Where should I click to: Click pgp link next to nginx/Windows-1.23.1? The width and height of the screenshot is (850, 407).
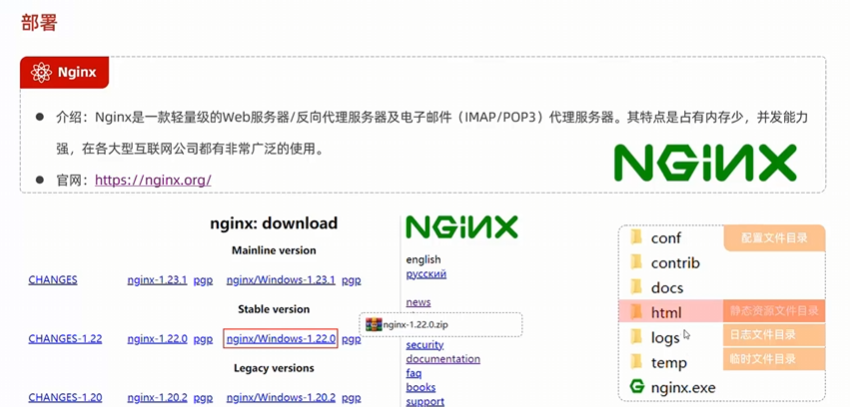[351, 281]
